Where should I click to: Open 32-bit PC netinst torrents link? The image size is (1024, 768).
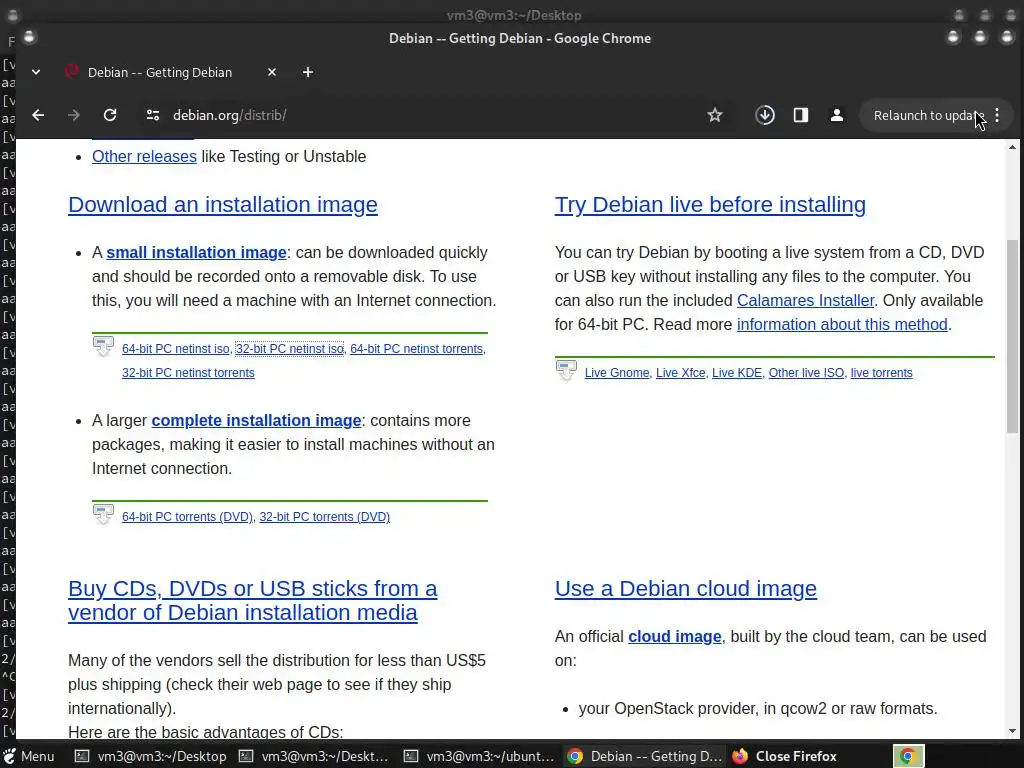click(188, 373)
